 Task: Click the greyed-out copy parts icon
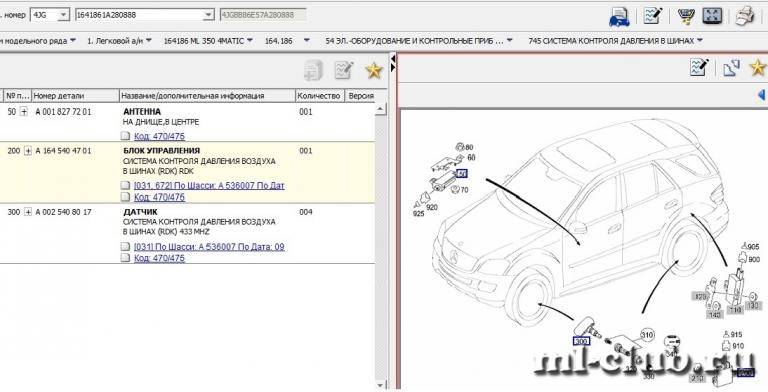pos(313,71)
